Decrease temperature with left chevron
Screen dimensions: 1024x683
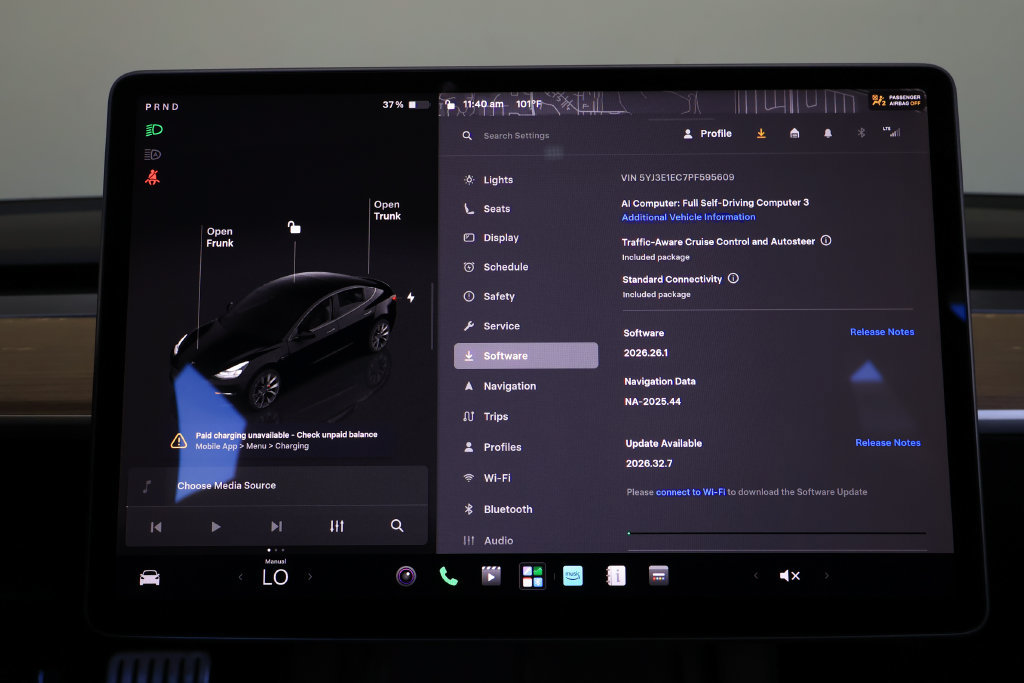coord(241,577)
